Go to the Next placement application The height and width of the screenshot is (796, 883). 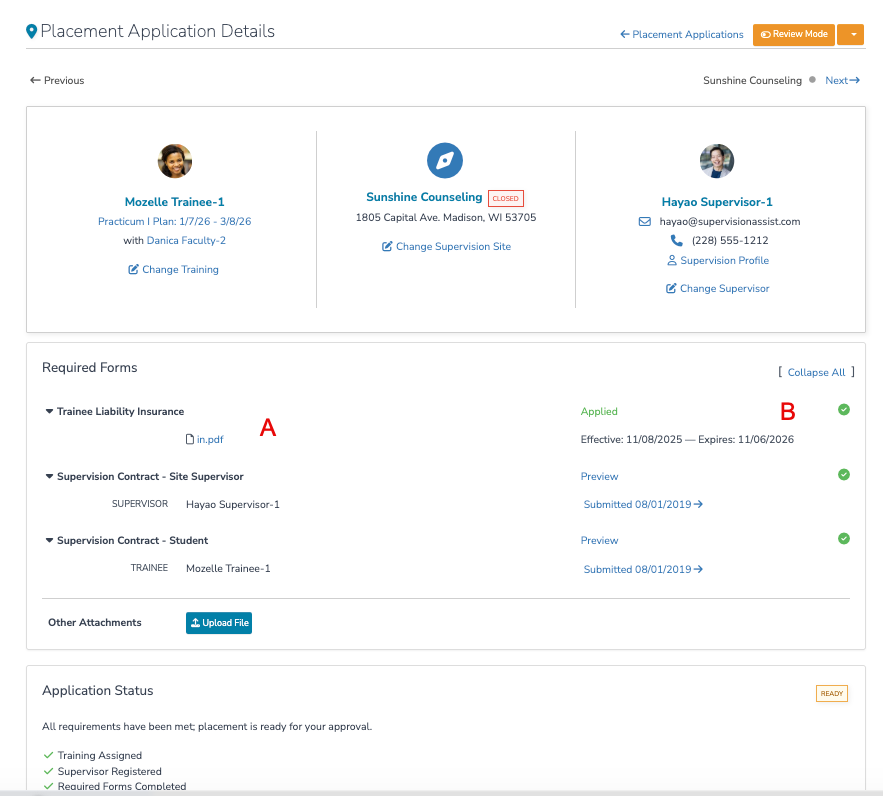(842, 81)
